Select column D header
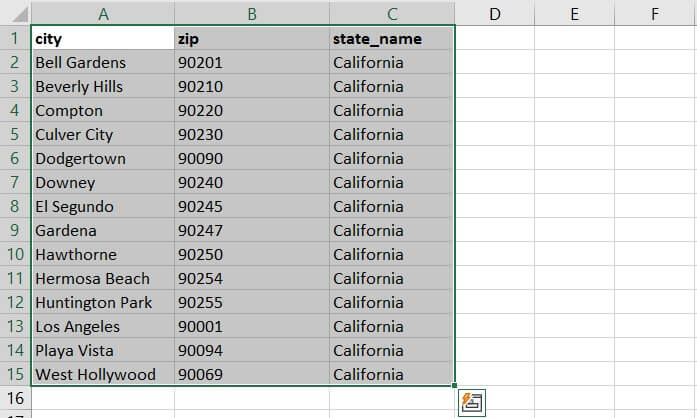The height and width of the screenshot is (418, 697). click(495, 14)
